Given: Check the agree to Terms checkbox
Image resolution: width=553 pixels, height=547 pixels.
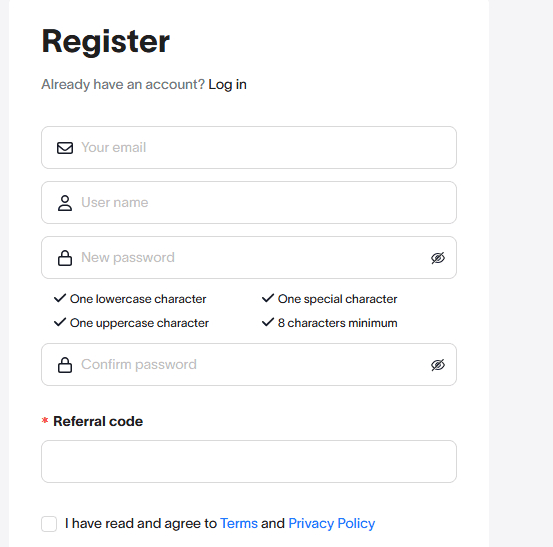Looking at the screenshot, I should (49, 524).
